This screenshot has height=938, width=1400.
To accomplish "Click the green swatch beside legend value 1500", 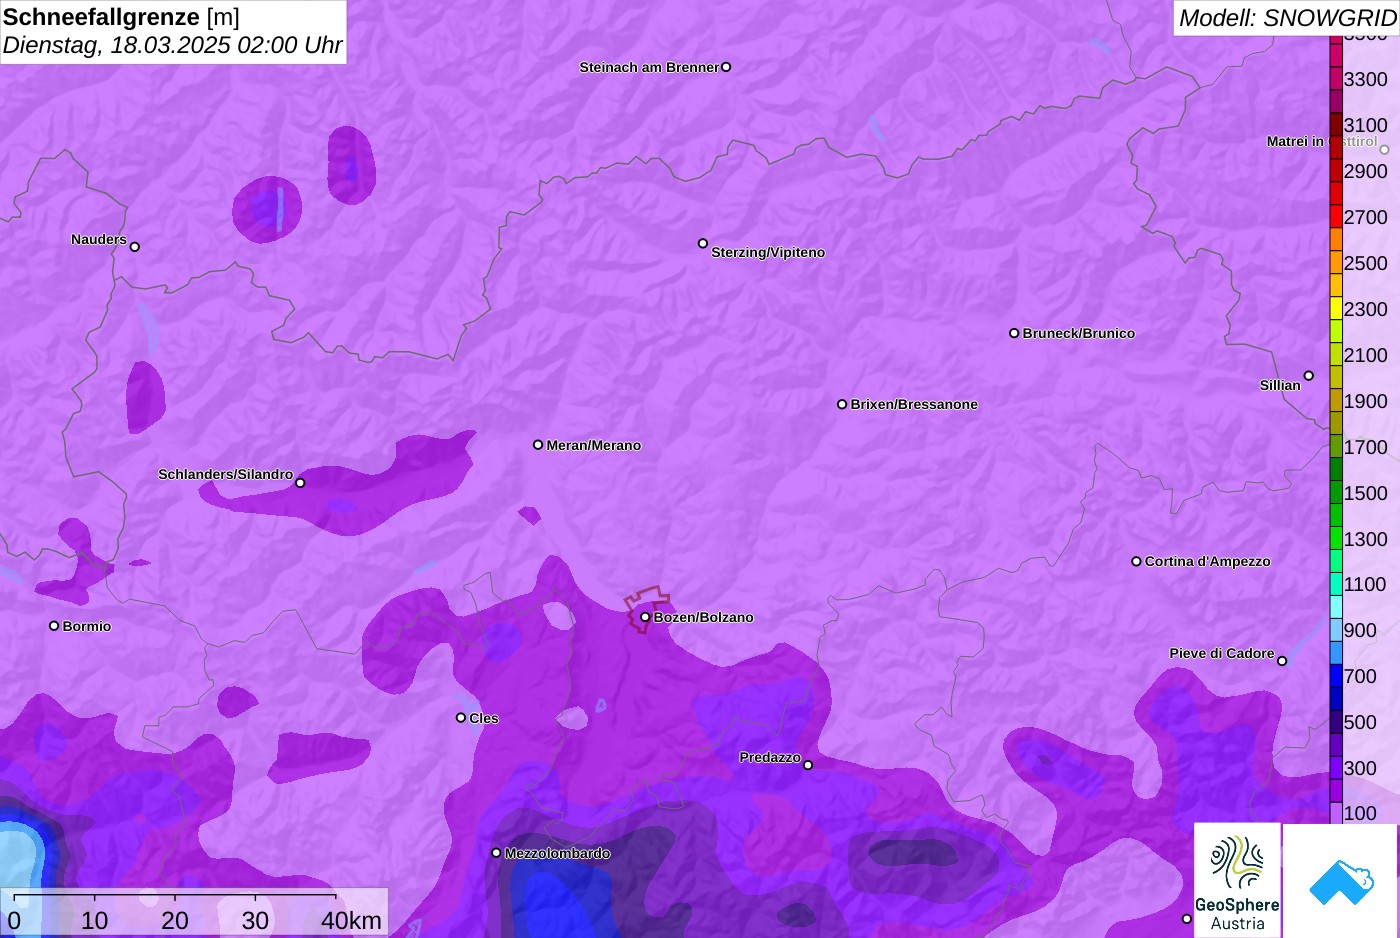I will coord(1336,493).
